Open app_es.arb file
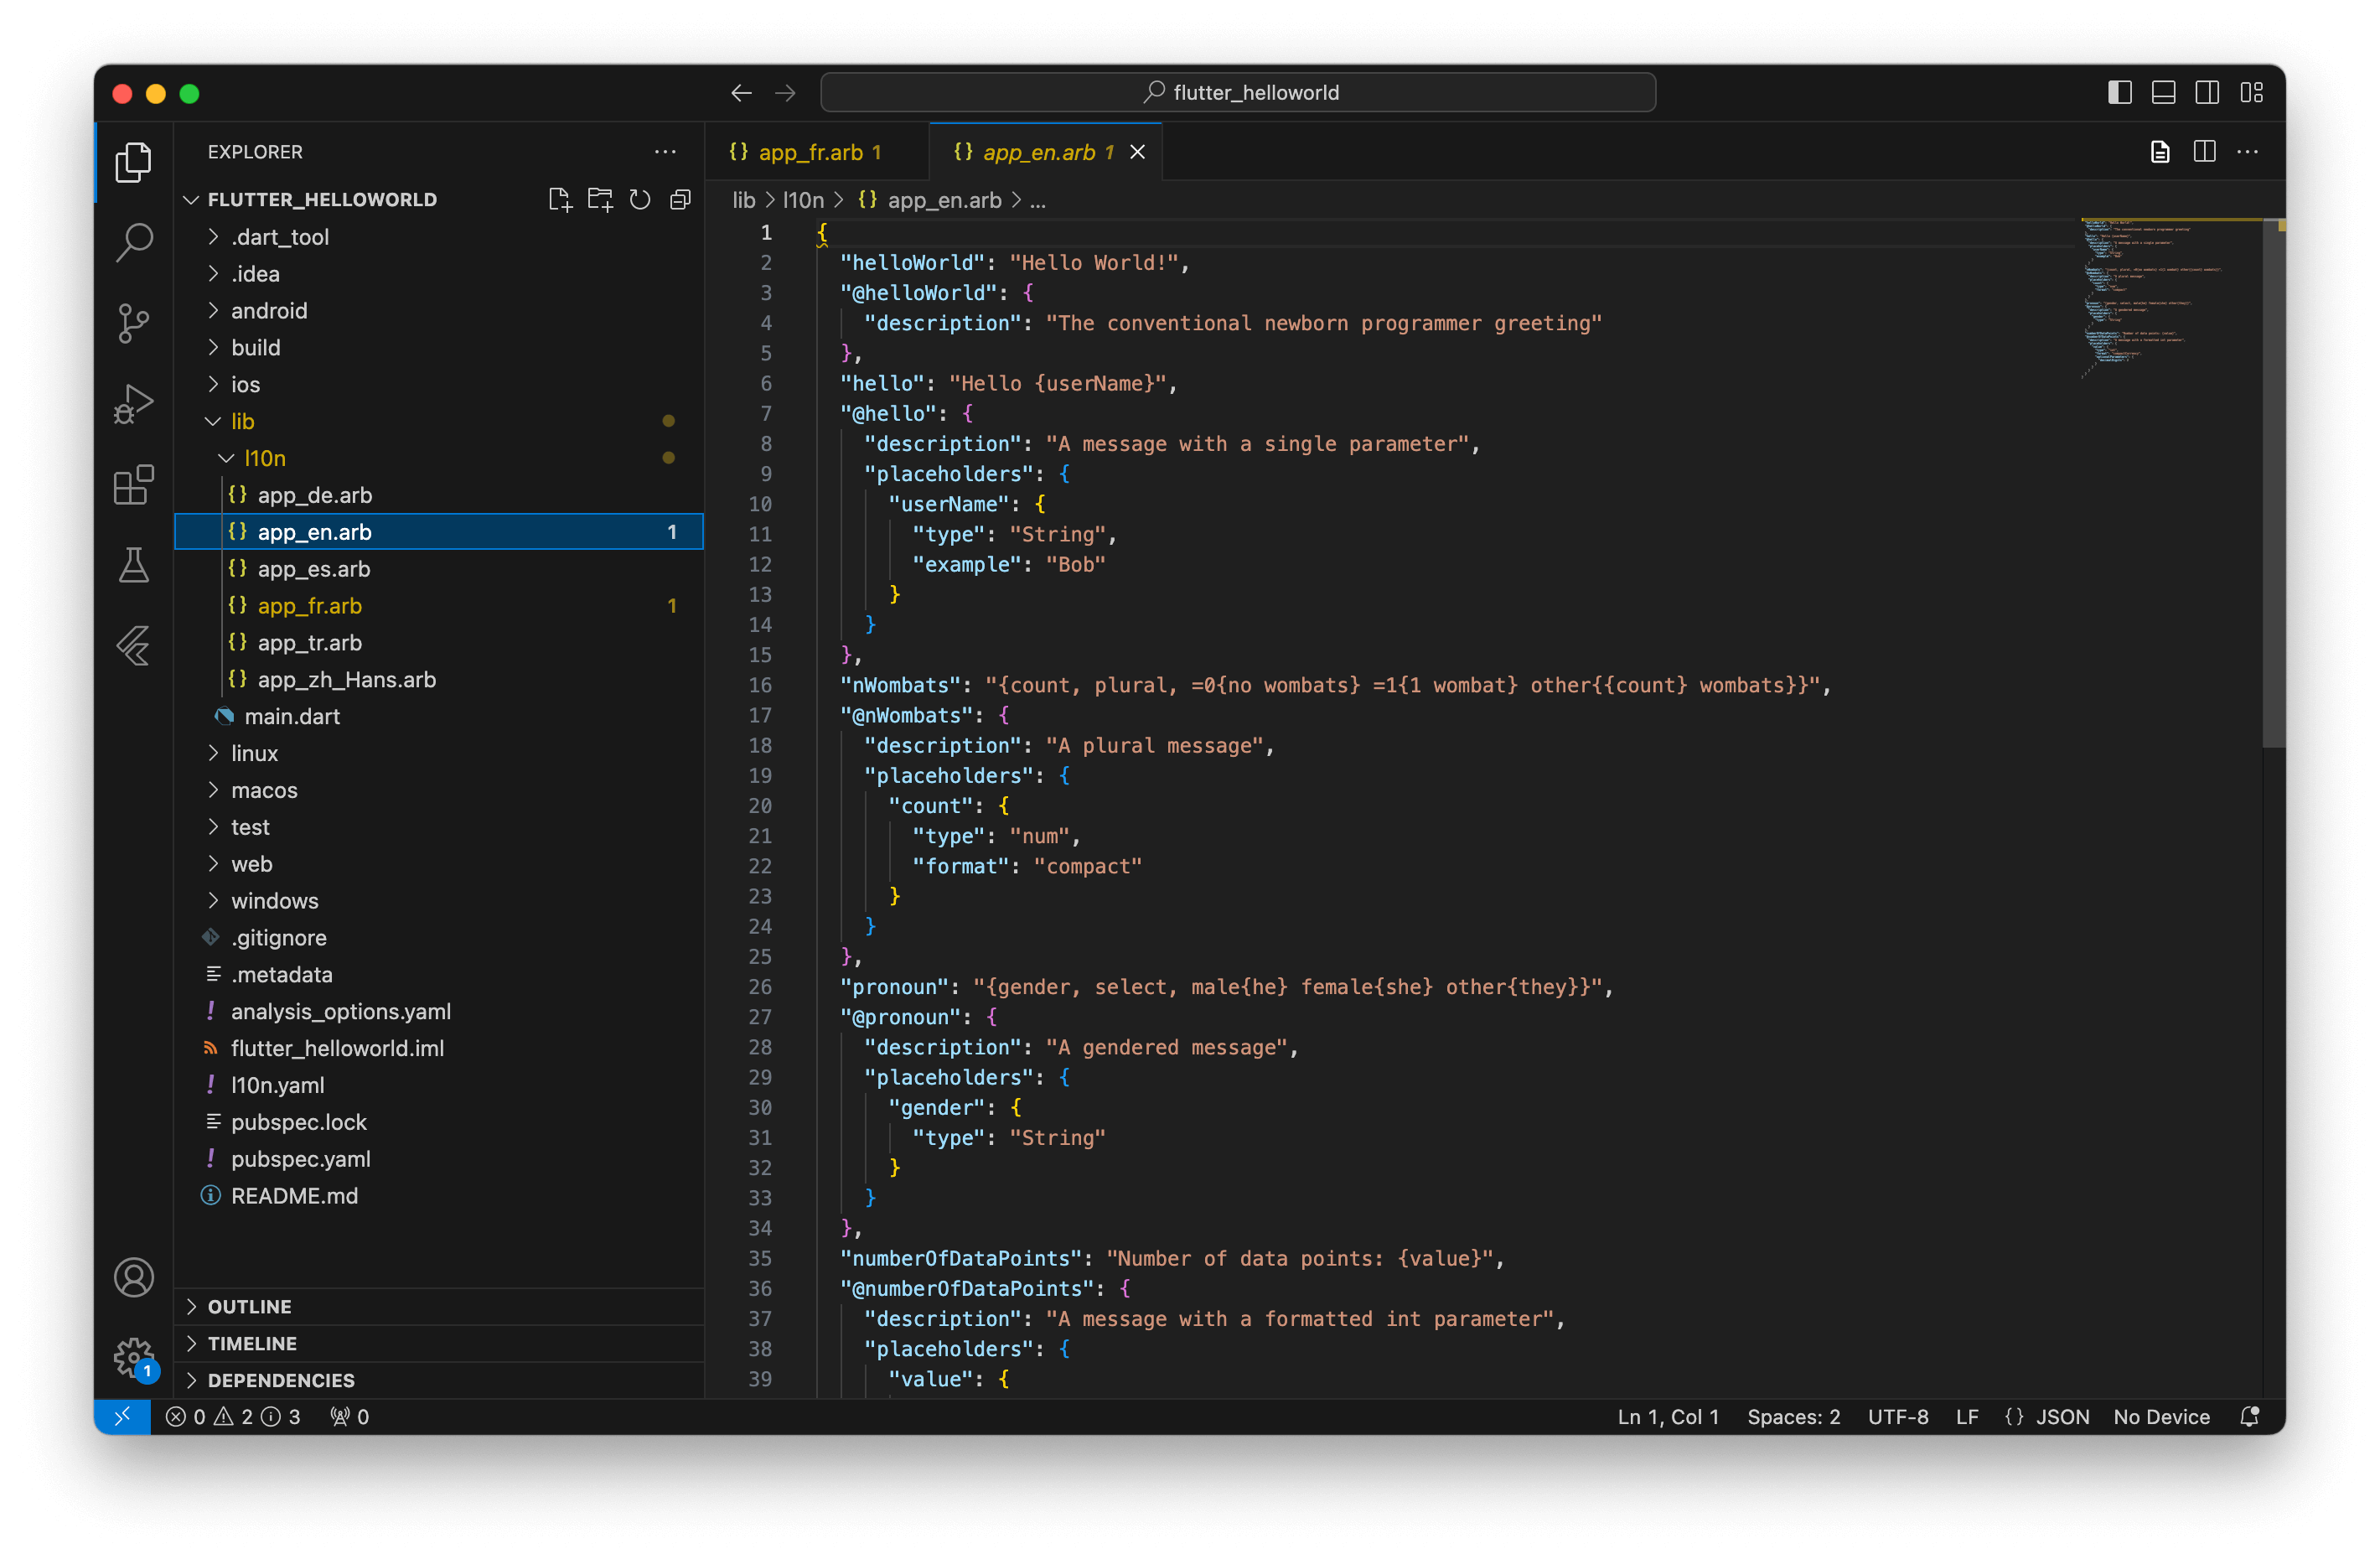Screen dimensions: 2380x1559 pyautogui.click(x=439, y=569)
